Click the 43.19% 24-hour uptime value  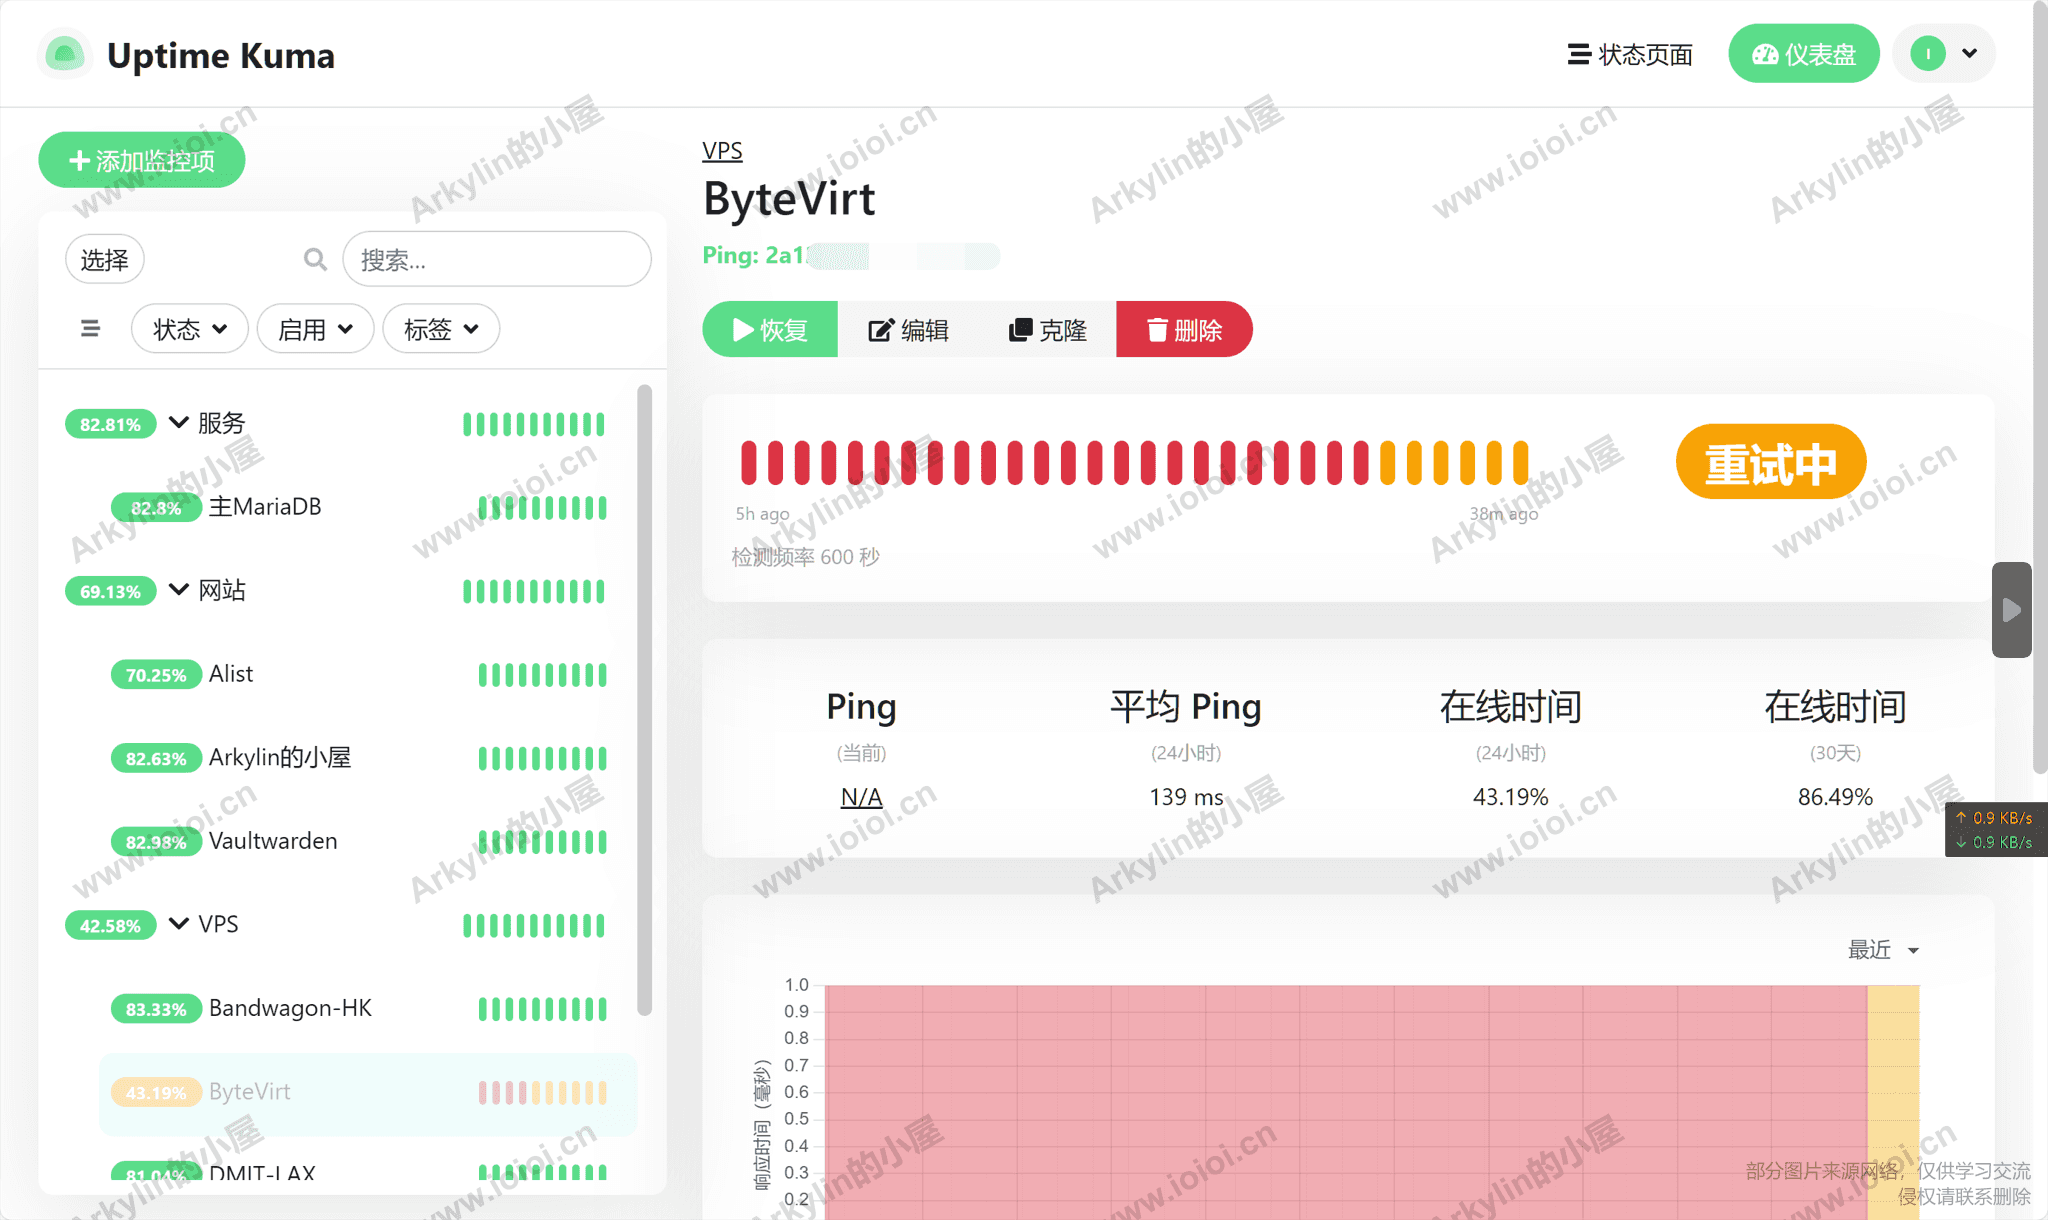coord(1510,796)
